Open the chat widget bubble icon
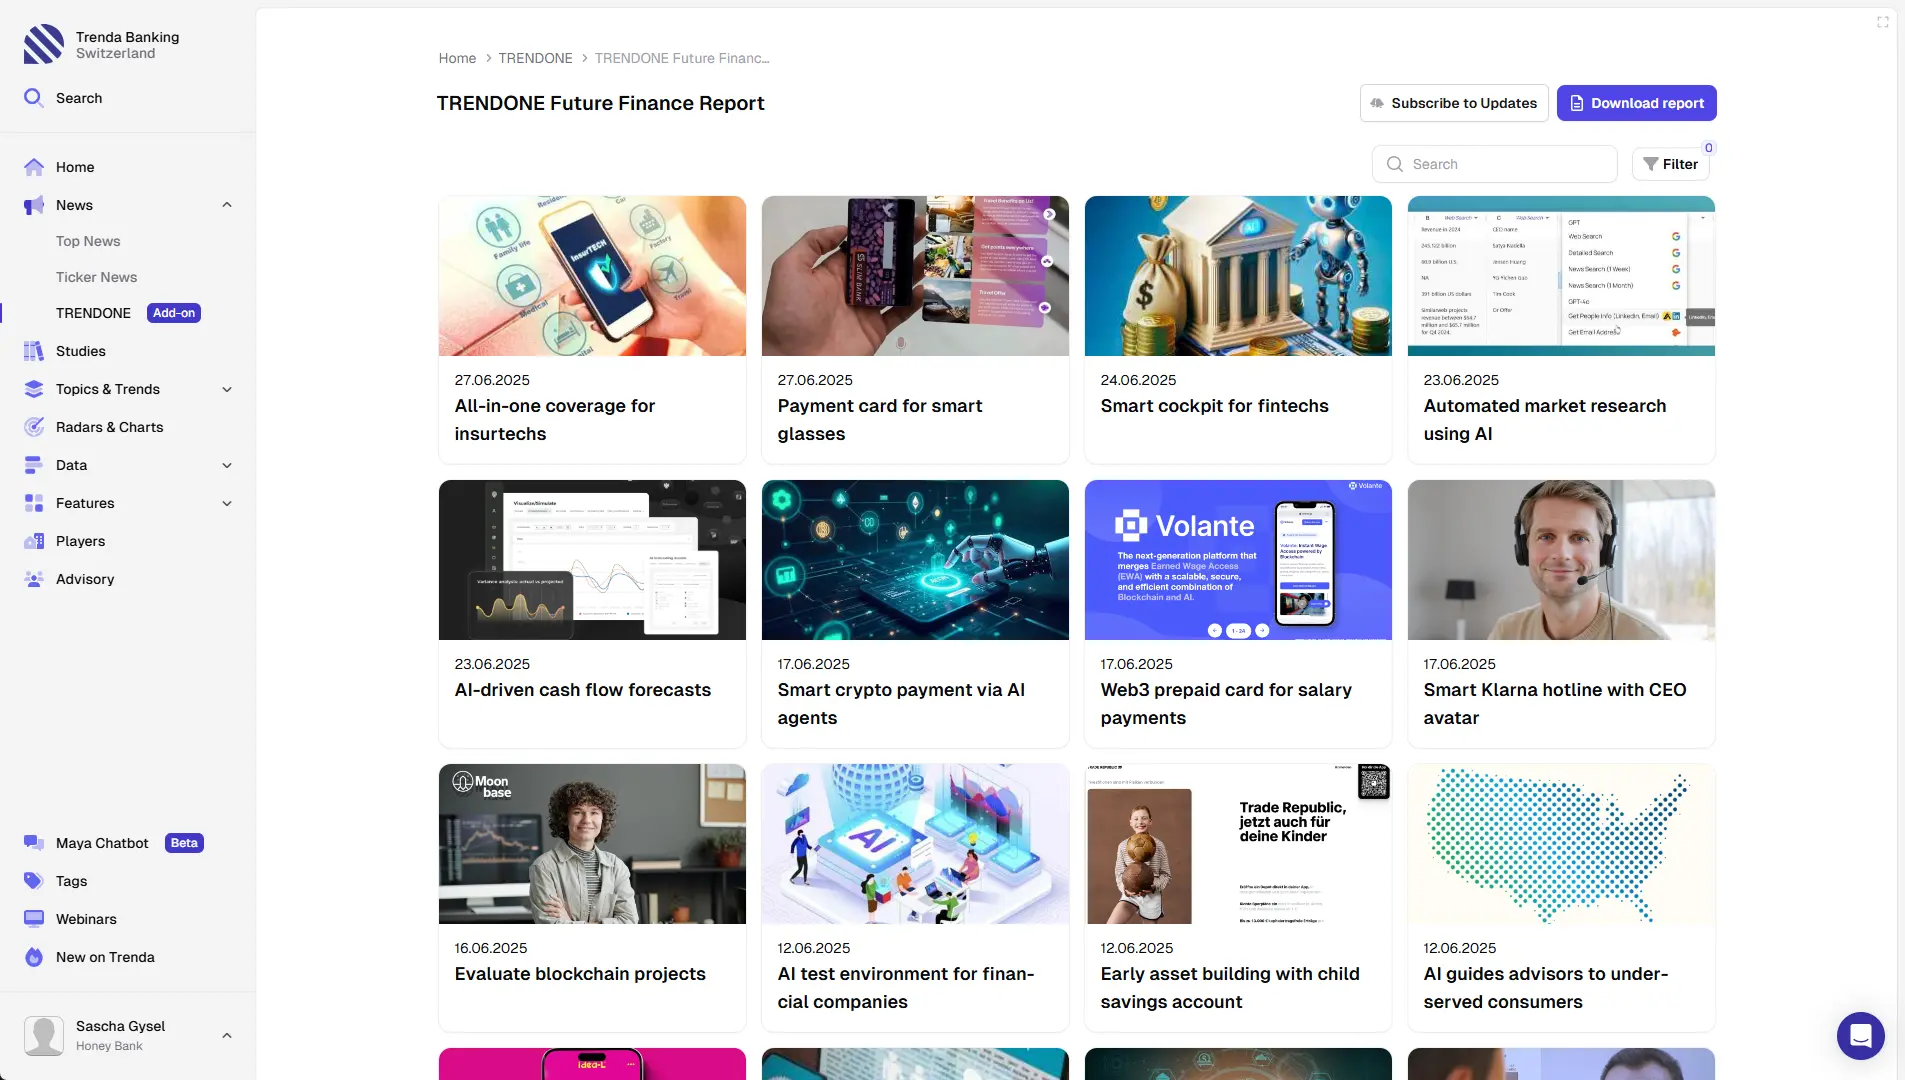 click(1860, 1035)
